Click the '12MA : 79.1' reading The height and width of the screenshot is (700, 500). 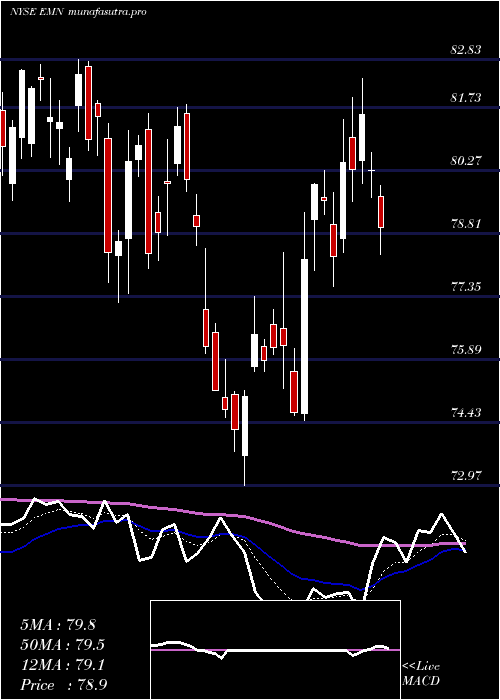pyautogui.click(x=62, y=665)
